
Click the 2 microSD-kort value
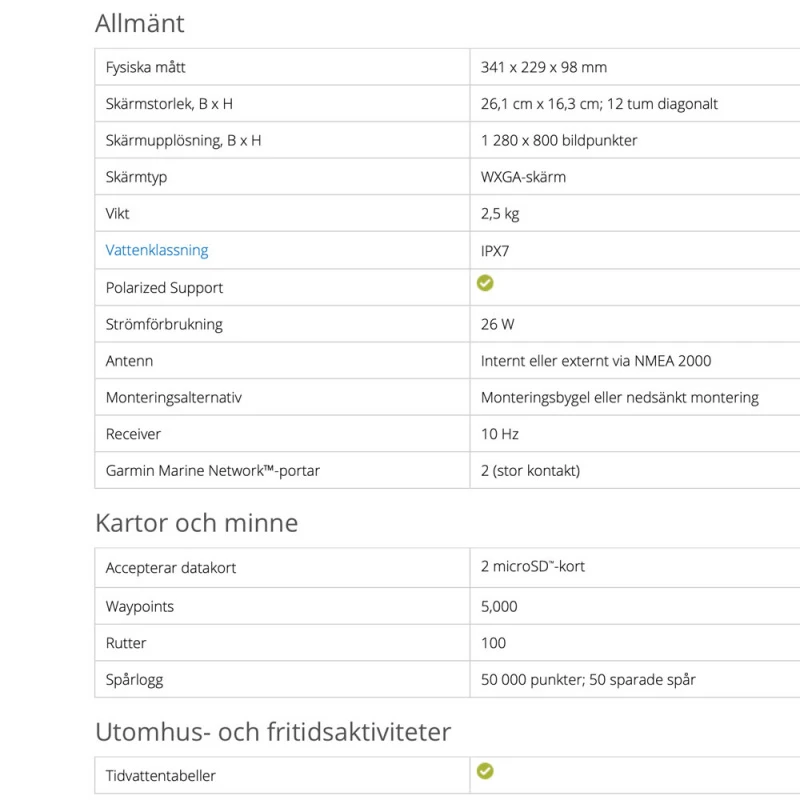[533, 566]
